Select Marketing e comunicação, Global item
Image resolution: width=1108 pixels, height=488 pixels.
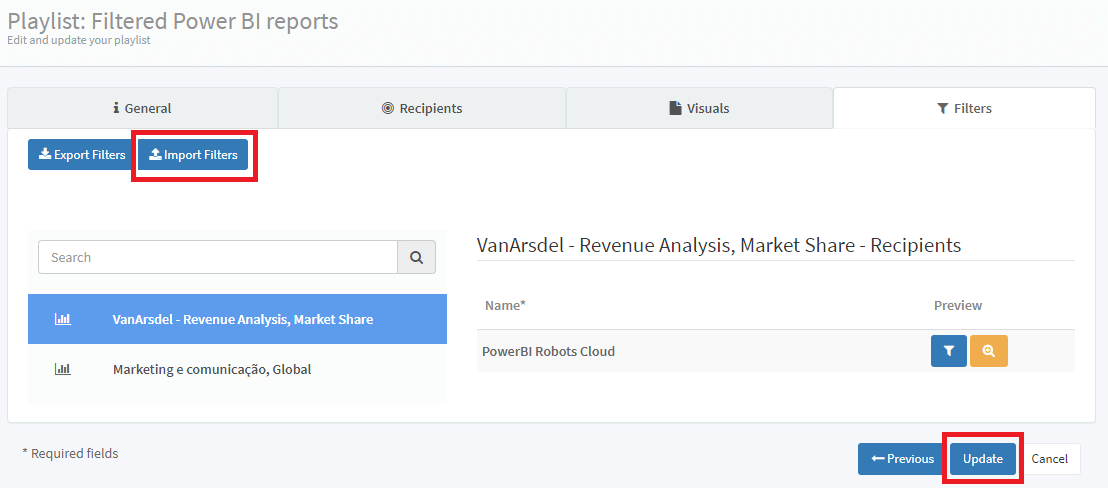(x=212, y=369)
